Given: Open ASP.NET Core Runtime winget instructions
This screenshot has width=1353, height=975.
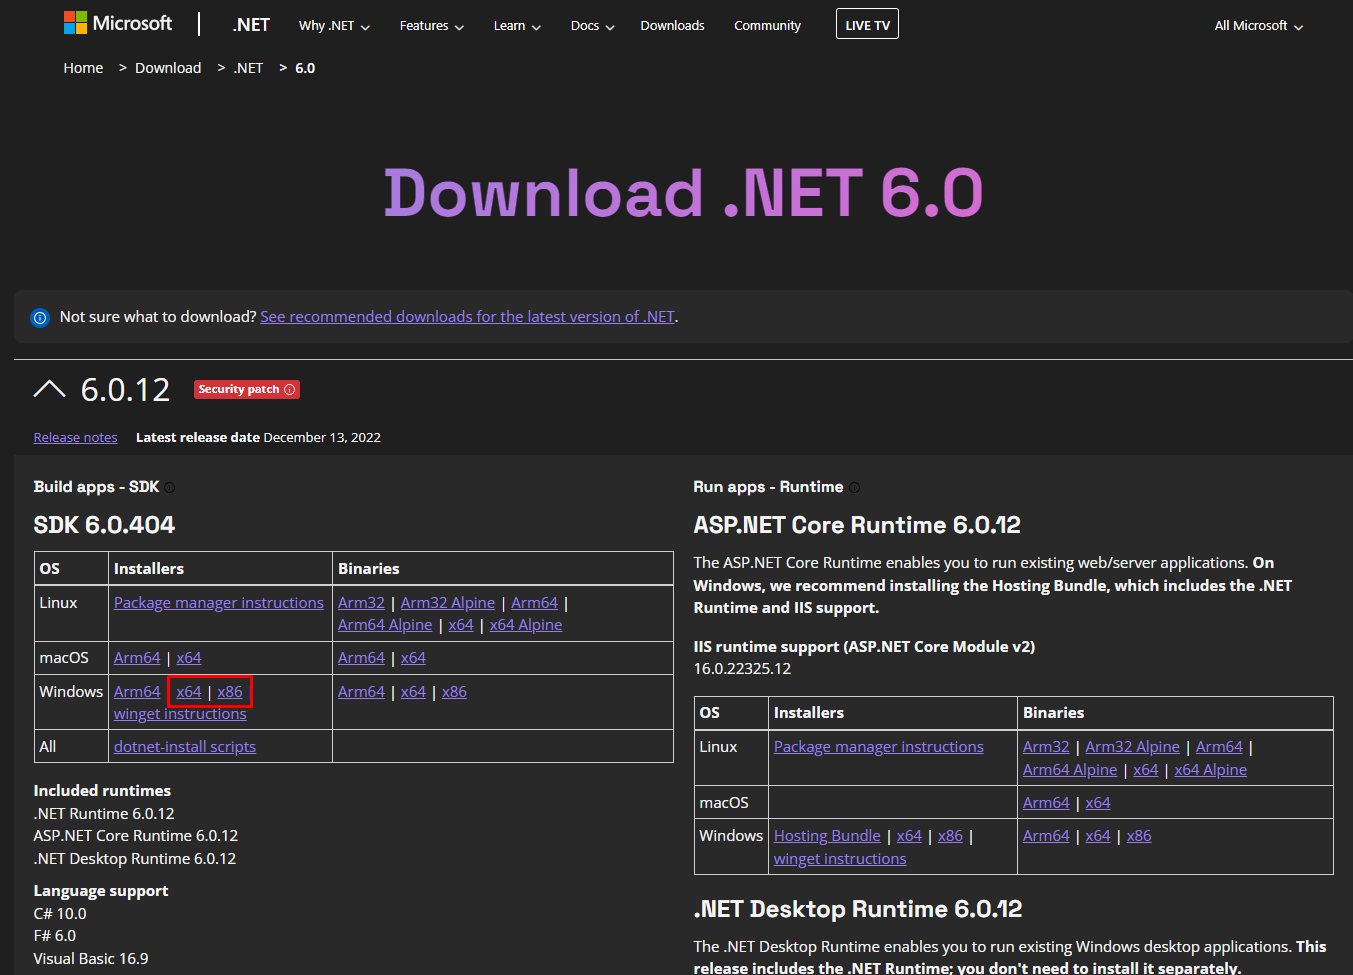Looking at the screenshot, I should (x=840, y=859).
